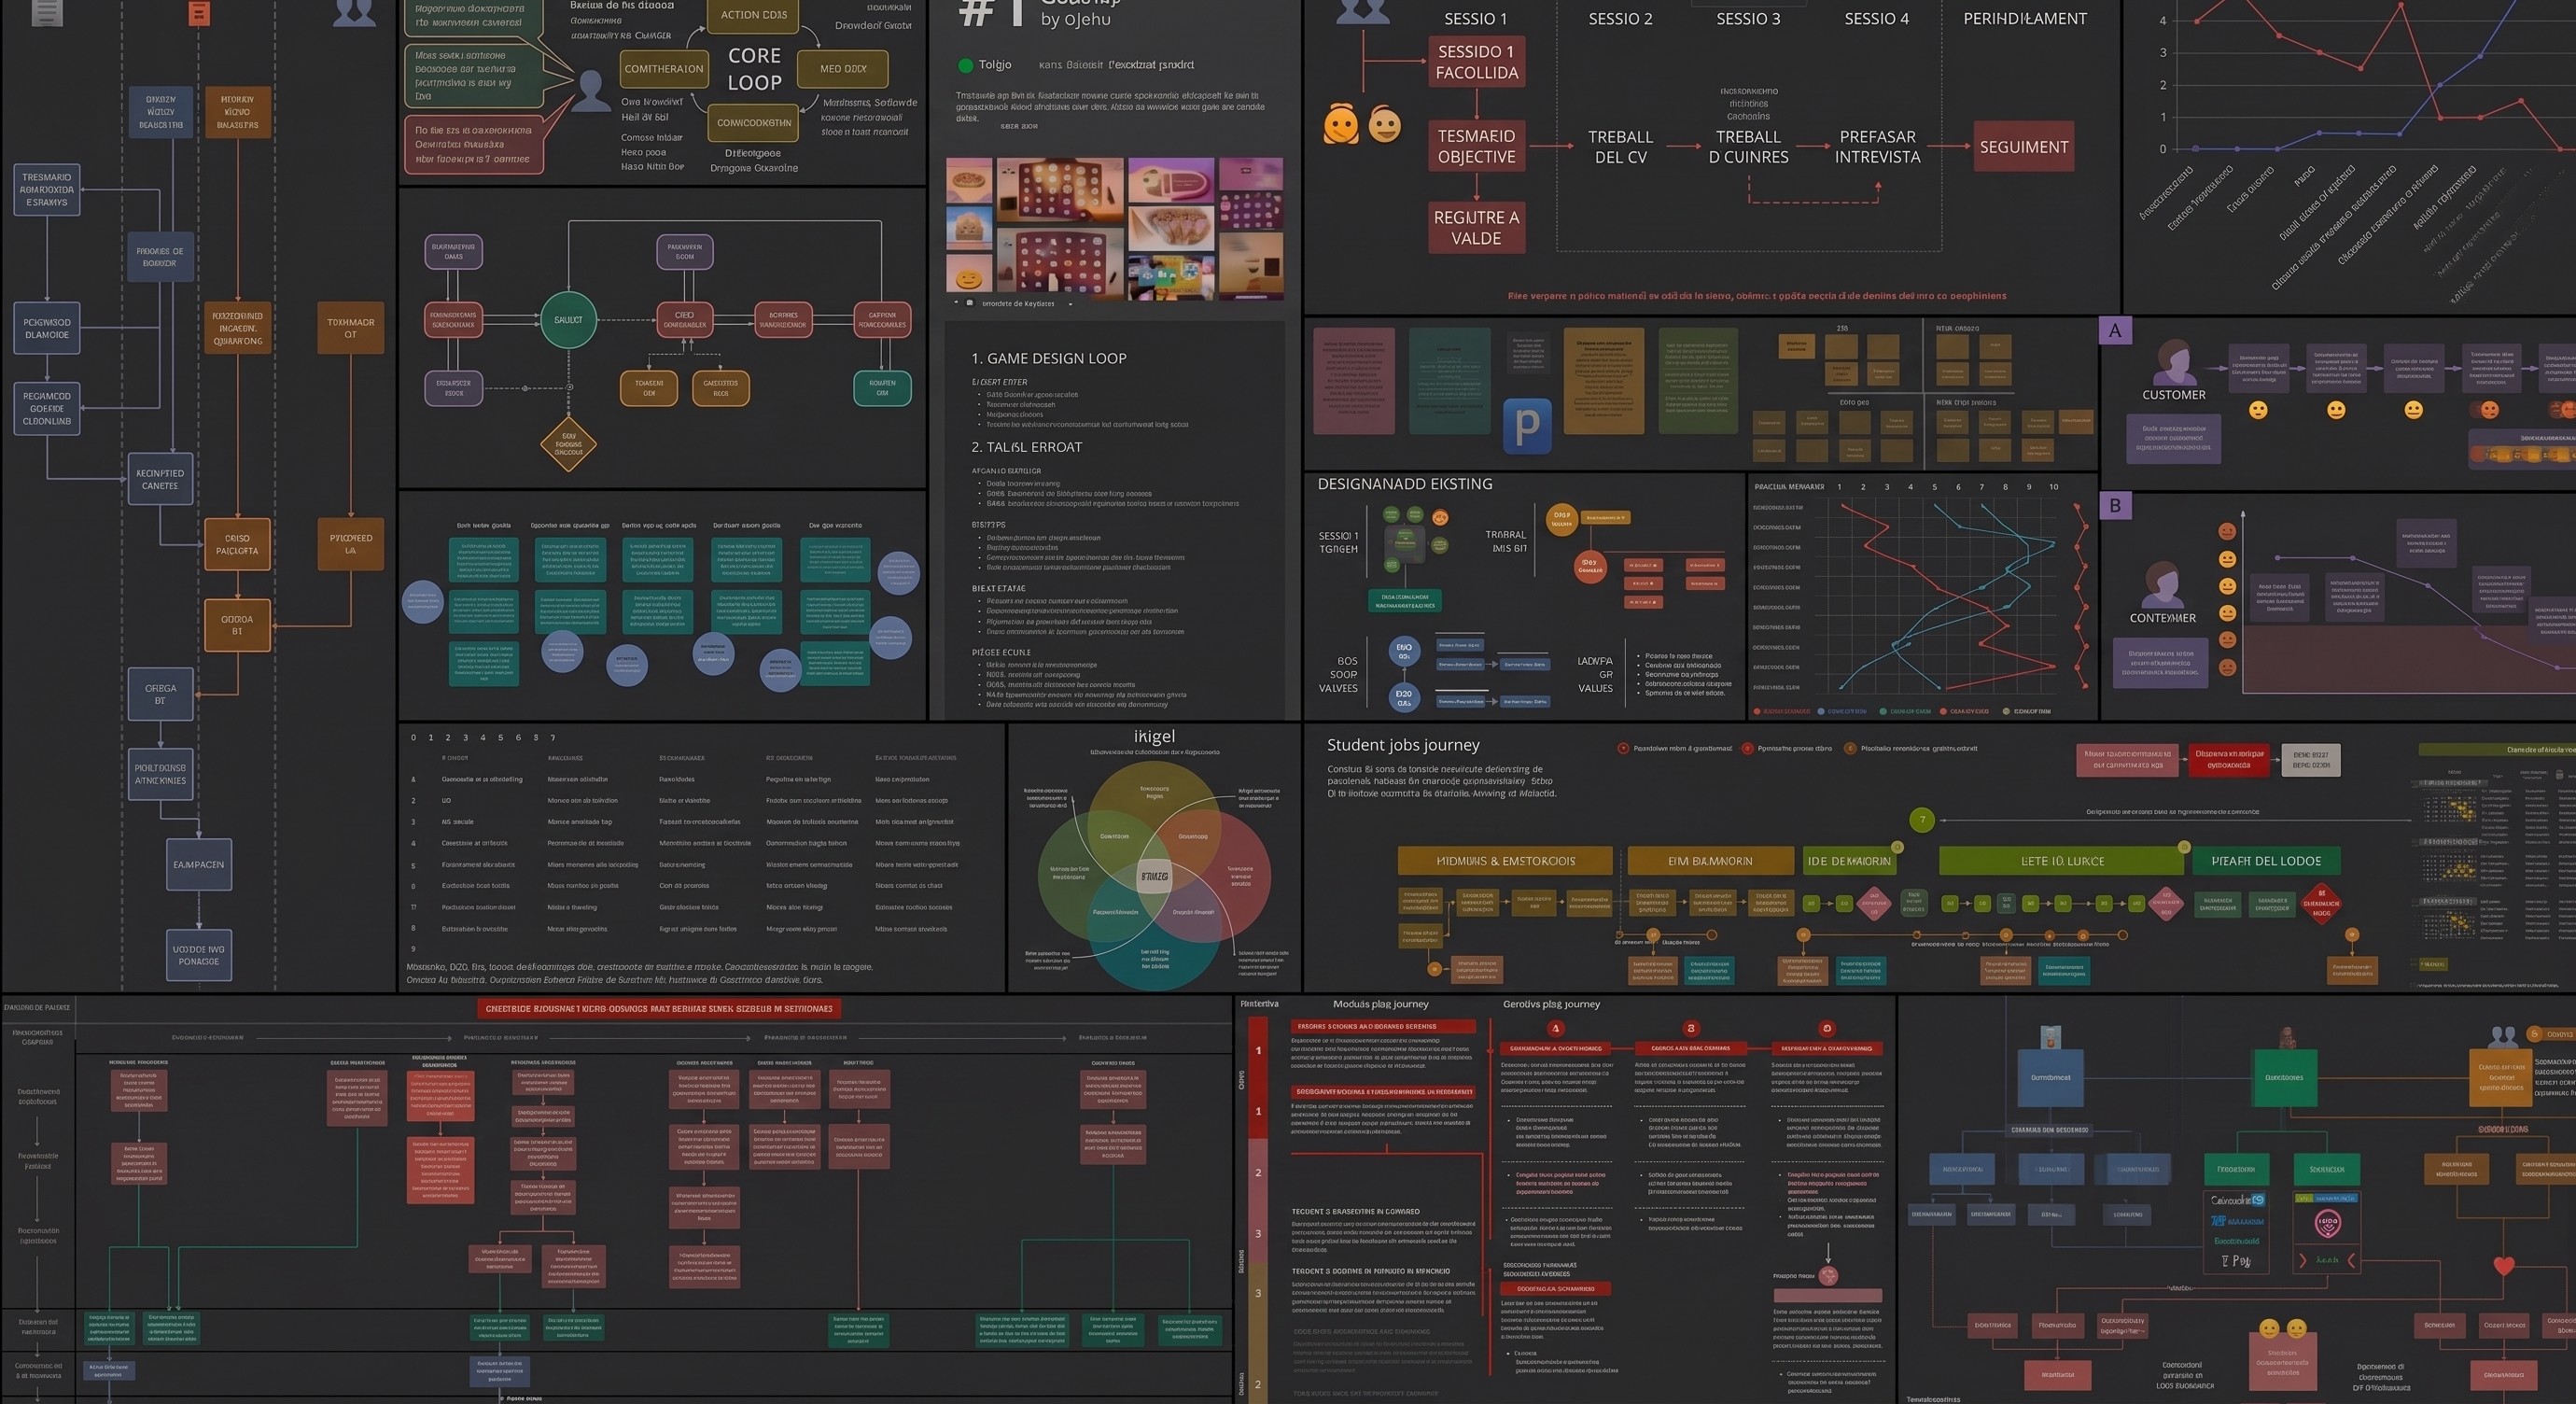The height and width of the screenshot is (1404, 2576).
Task: Open the PERIHDILAMENT column header
Action: pos(2025,19)
